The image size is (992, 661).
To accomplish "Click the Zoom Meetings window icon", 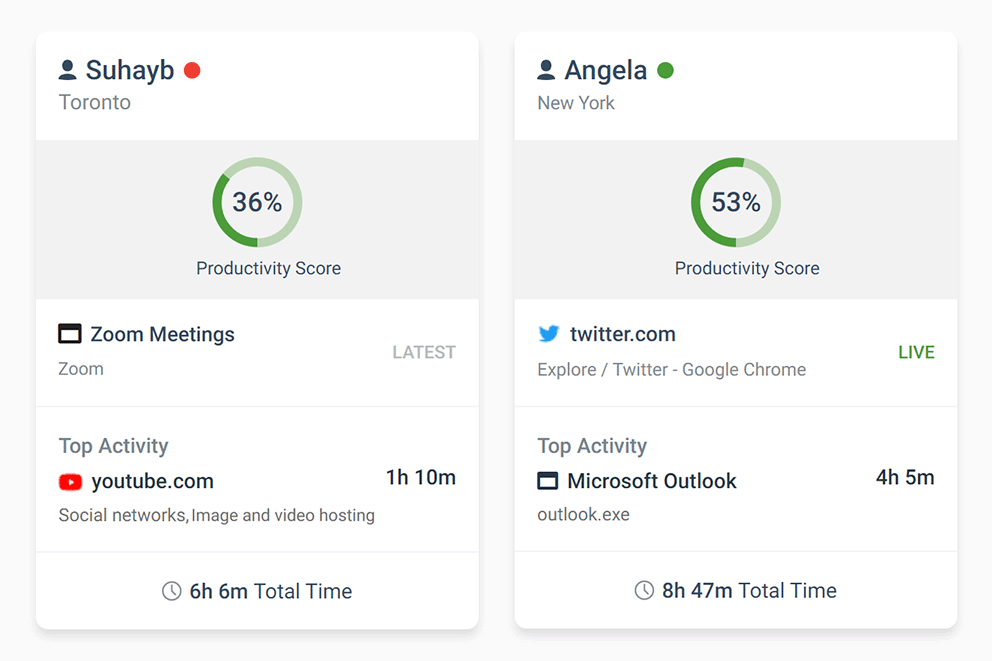I will (x=70, y=334).
